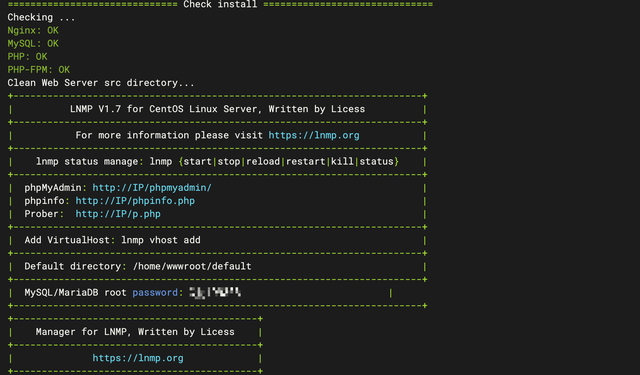Click the 'lnmp vhost add' command text
The width and height of the screenshot is (640, 375).
click(x=161, y=240)
